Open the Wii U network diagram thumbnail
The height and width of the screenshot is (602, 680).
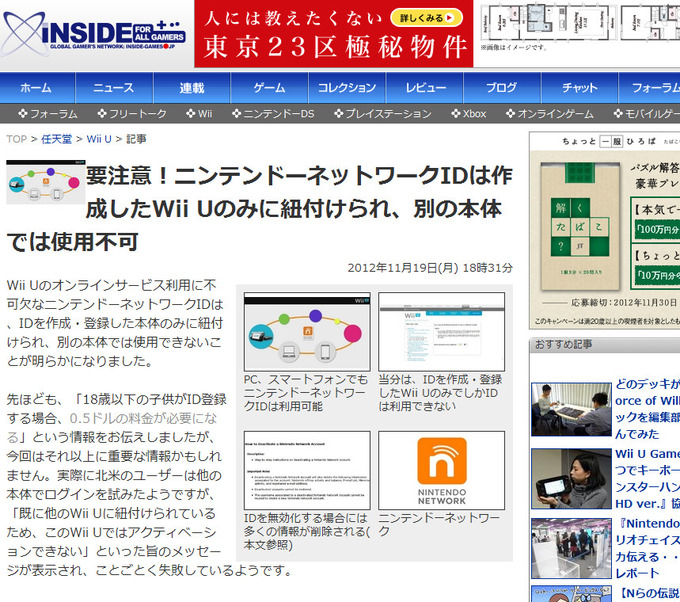point(307,332)
